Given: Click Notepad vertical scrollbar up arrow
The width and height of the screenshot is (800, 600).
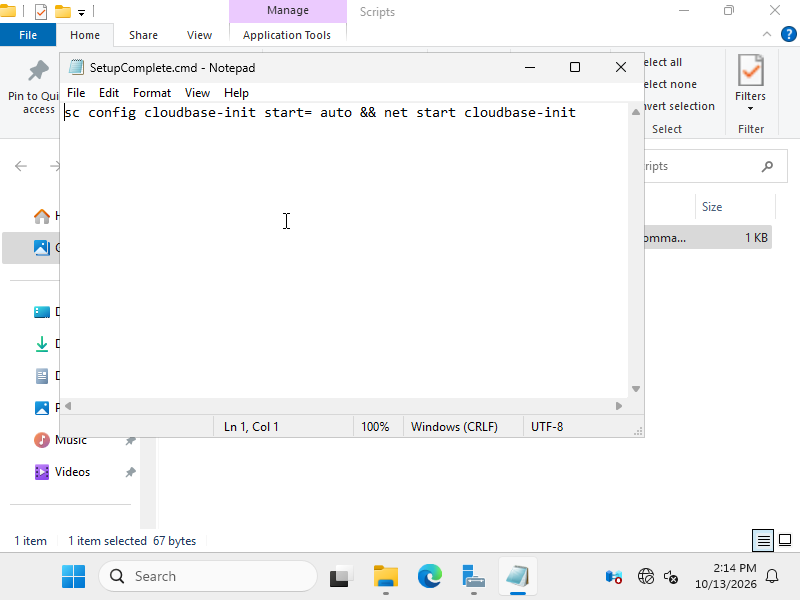Looking at the screenshot, I should point(636,112).
